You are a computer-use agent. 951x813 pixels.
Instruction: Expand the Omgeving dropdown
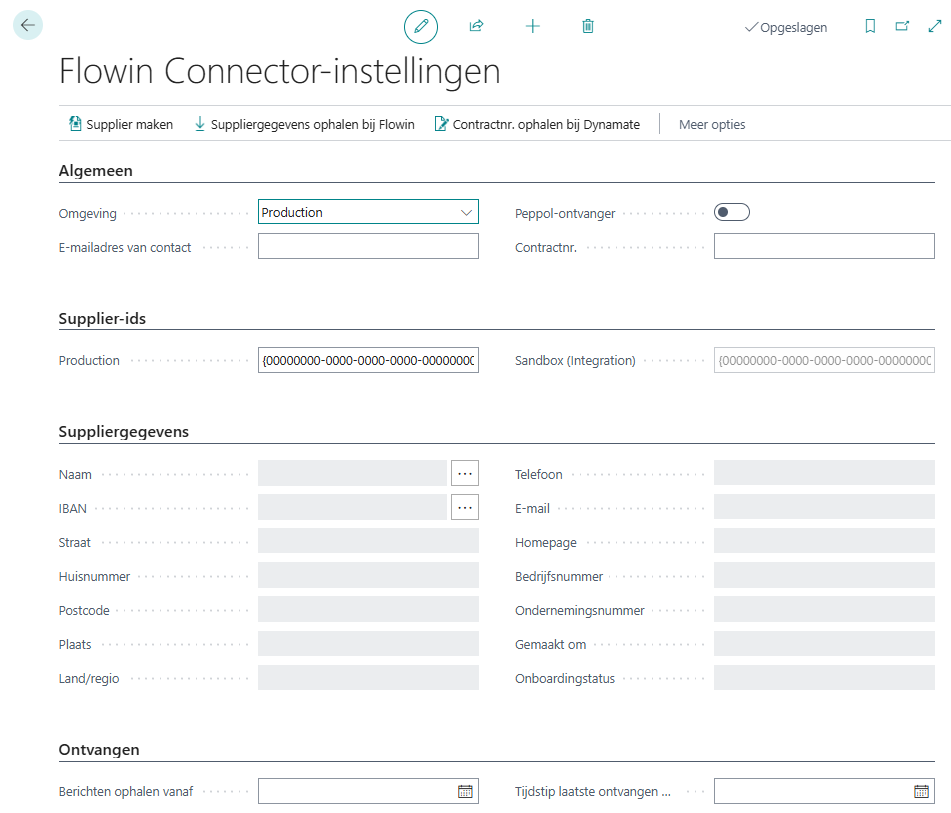pos(466,212)
